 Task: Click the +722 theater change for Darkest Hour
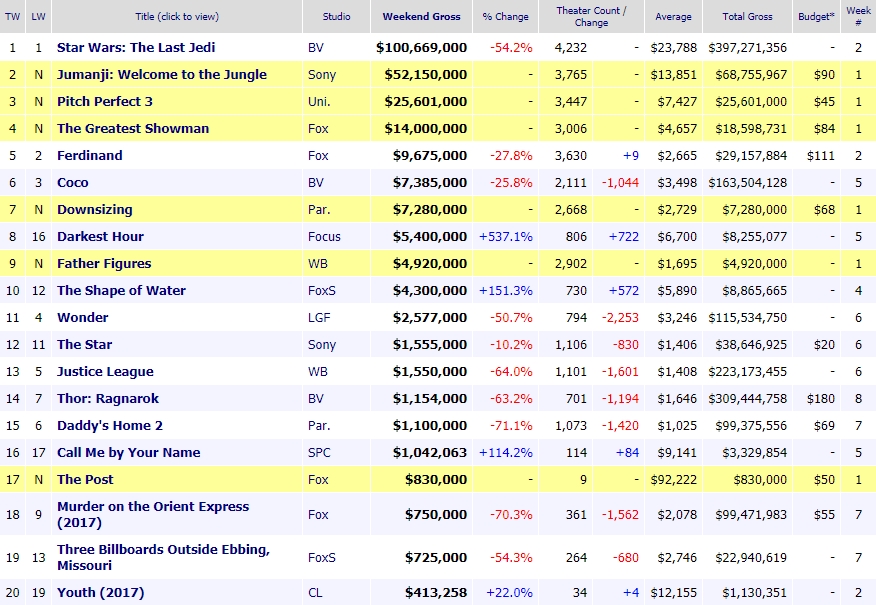[623, 236]
